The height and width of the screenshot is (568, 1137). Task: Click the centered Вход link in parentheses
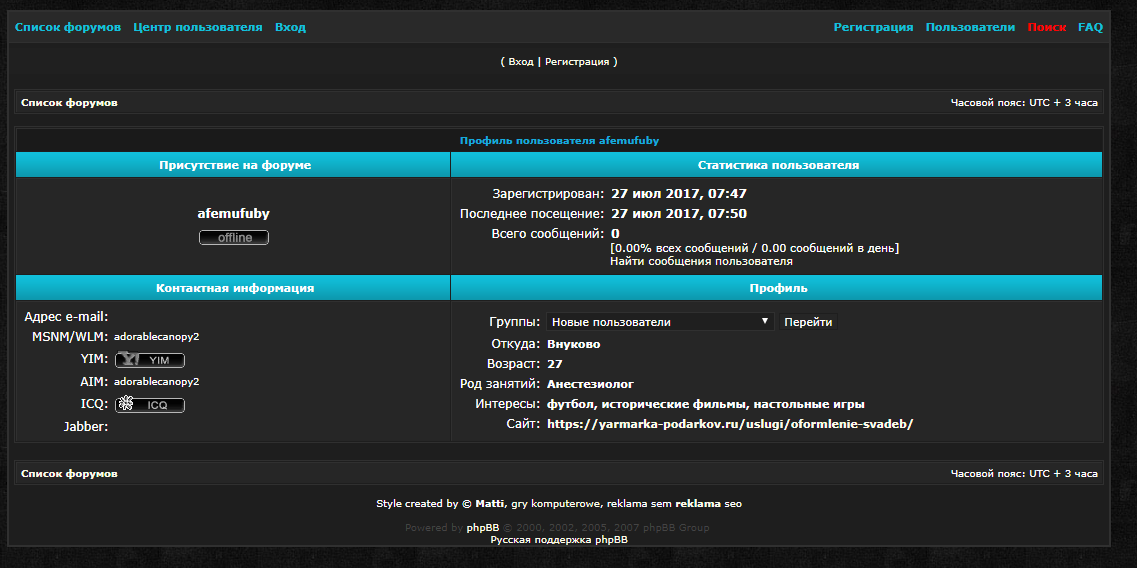click(521, 62)
